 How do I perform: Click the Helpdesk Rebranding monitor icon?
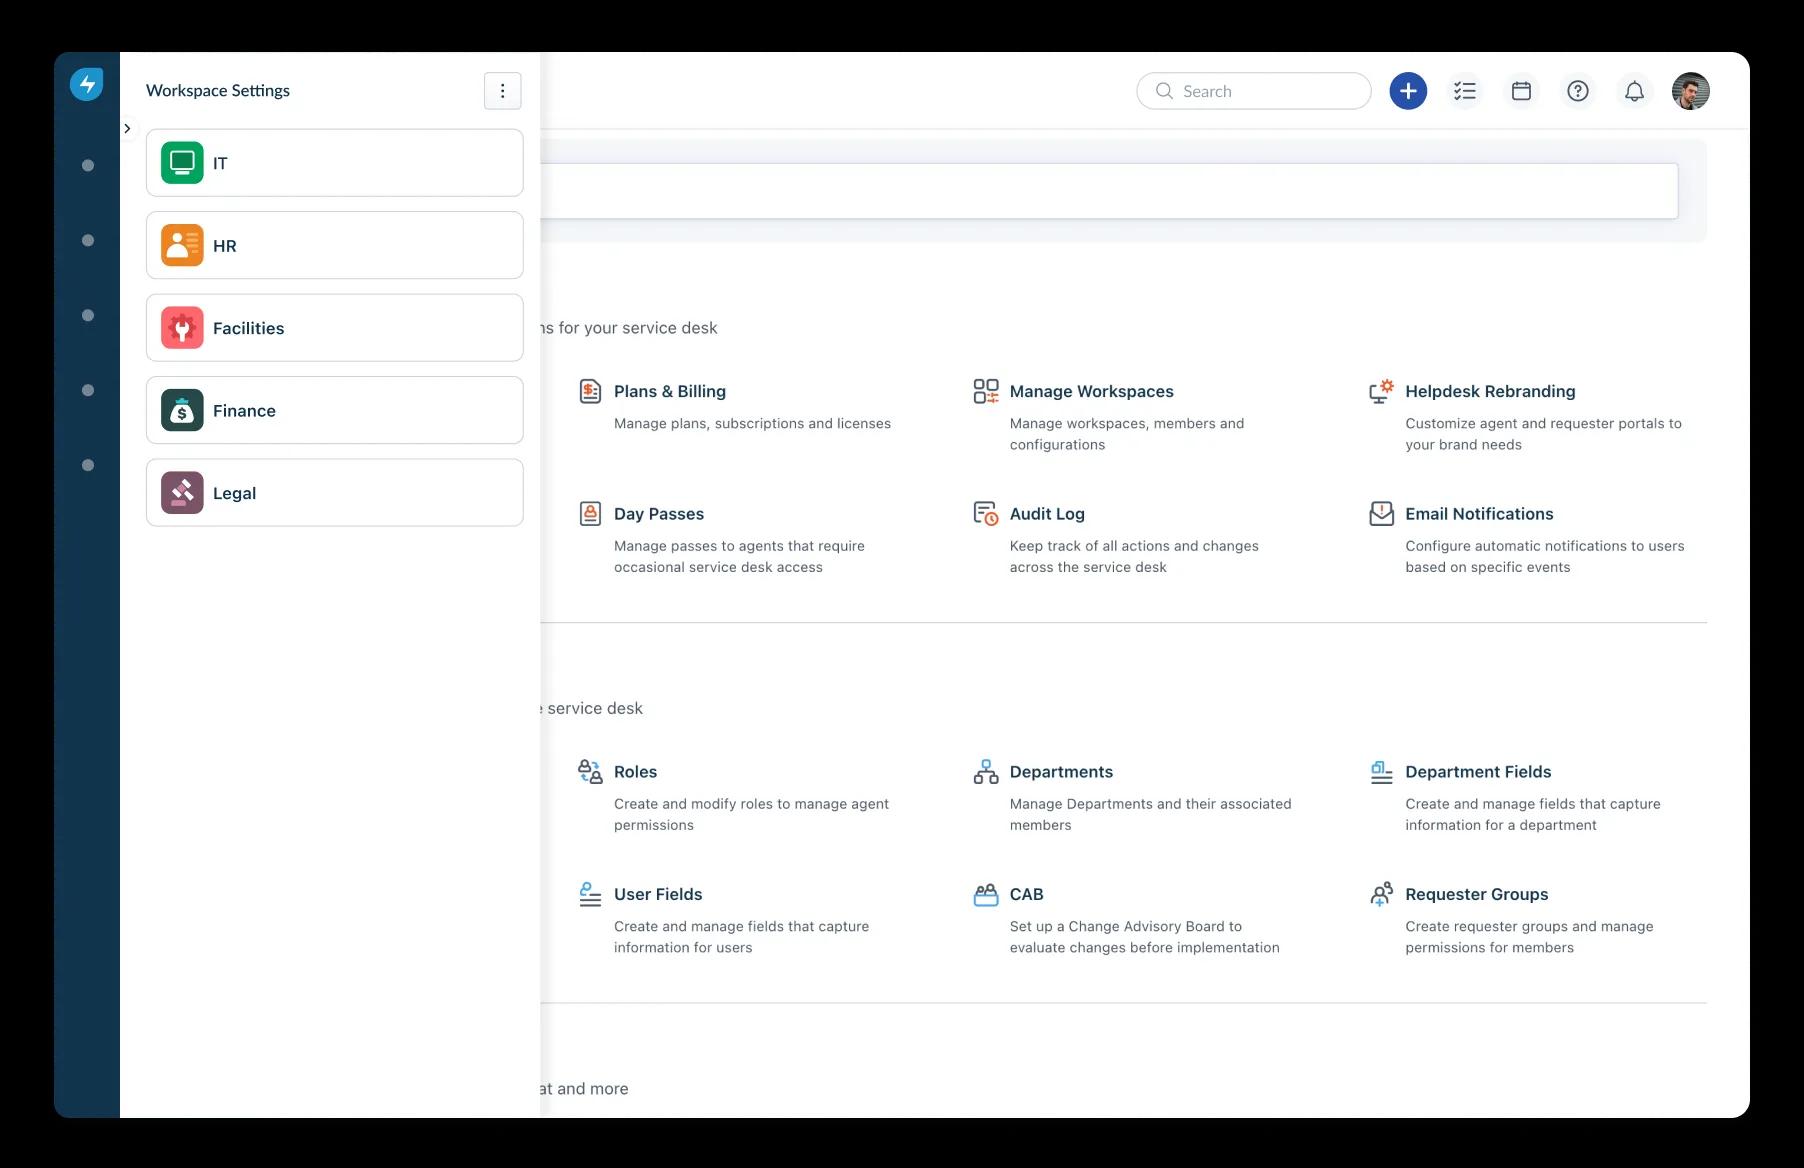tap(1381, 391)
